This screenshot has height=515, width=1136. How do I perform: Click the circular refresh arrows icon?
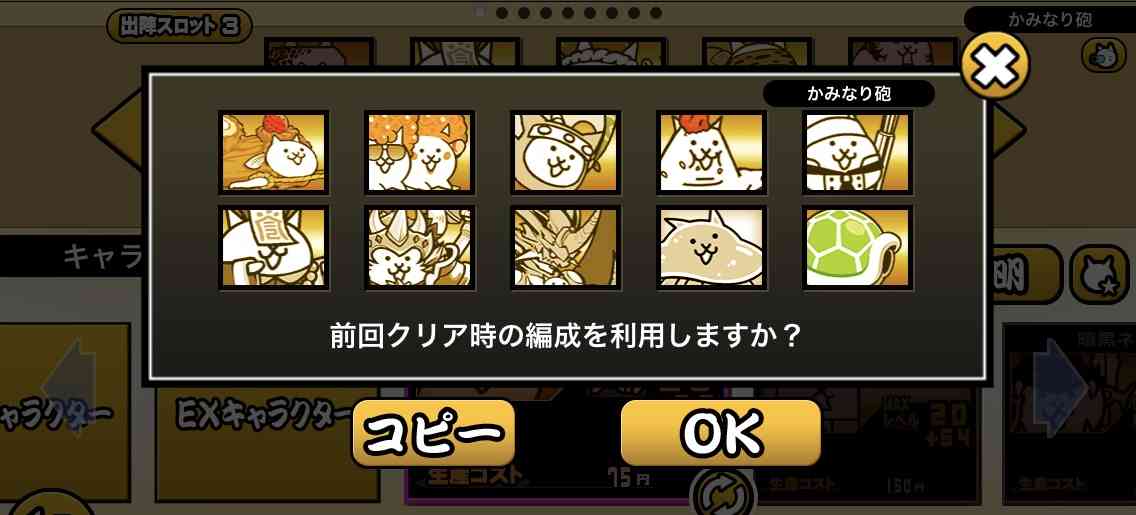(x=722, y=495)
